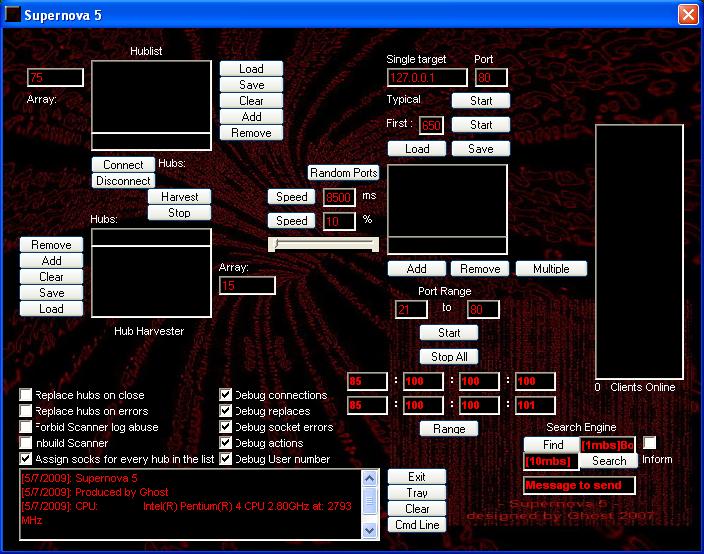
Task: Add a hub in Hub Harvester
Action: point(51,261)
